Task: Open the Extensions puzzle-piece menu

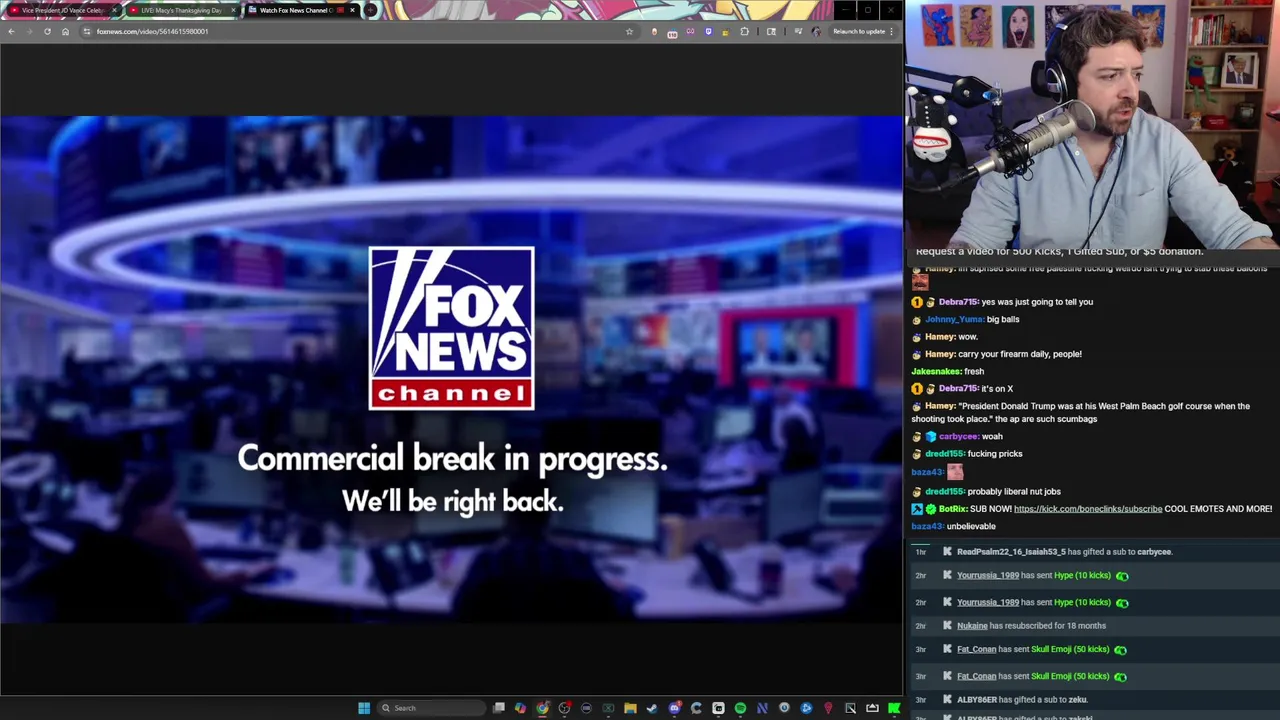Action: click(744, 31)
